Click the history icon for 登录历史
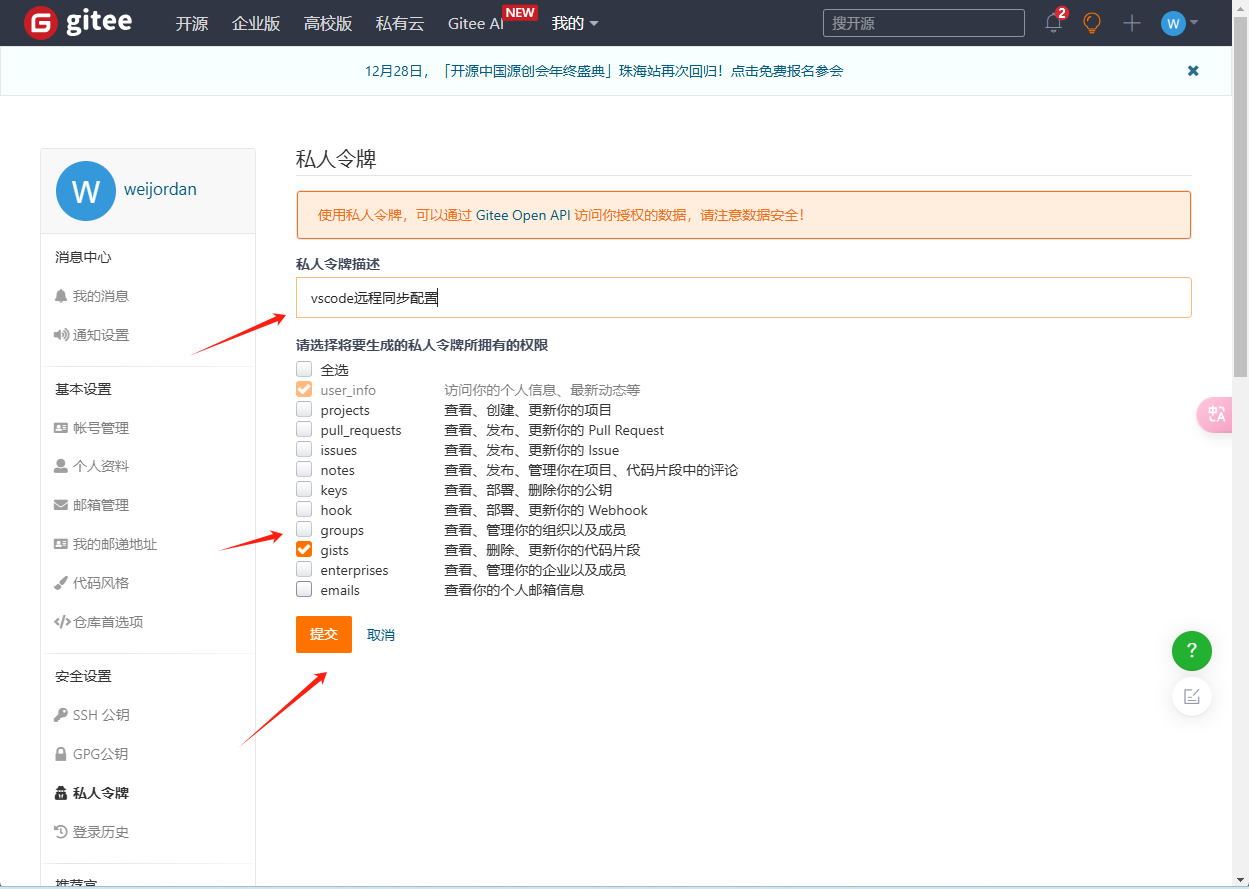The image size is (1249, 889). 61,832
